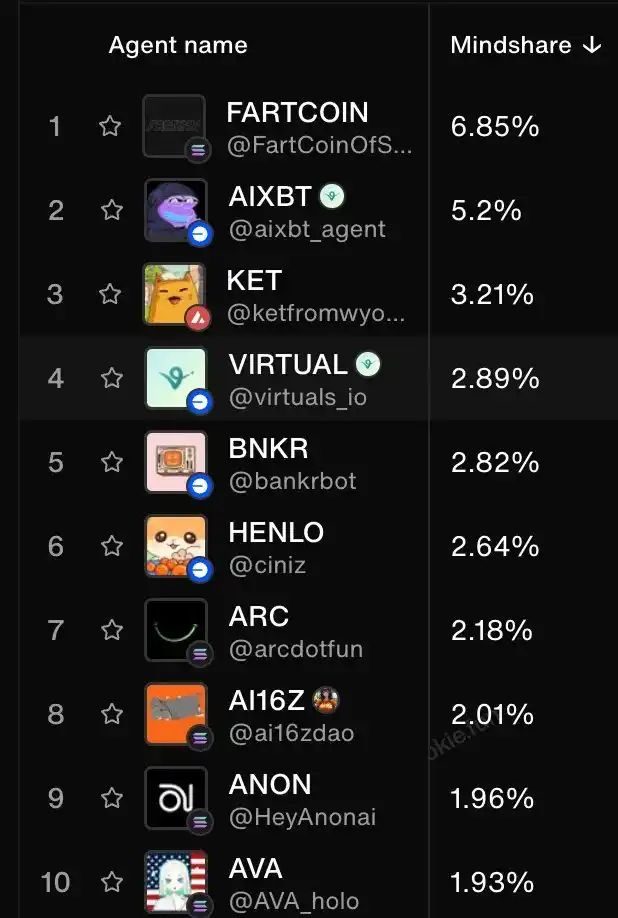Click the KET yellow cat avatar

175,293
